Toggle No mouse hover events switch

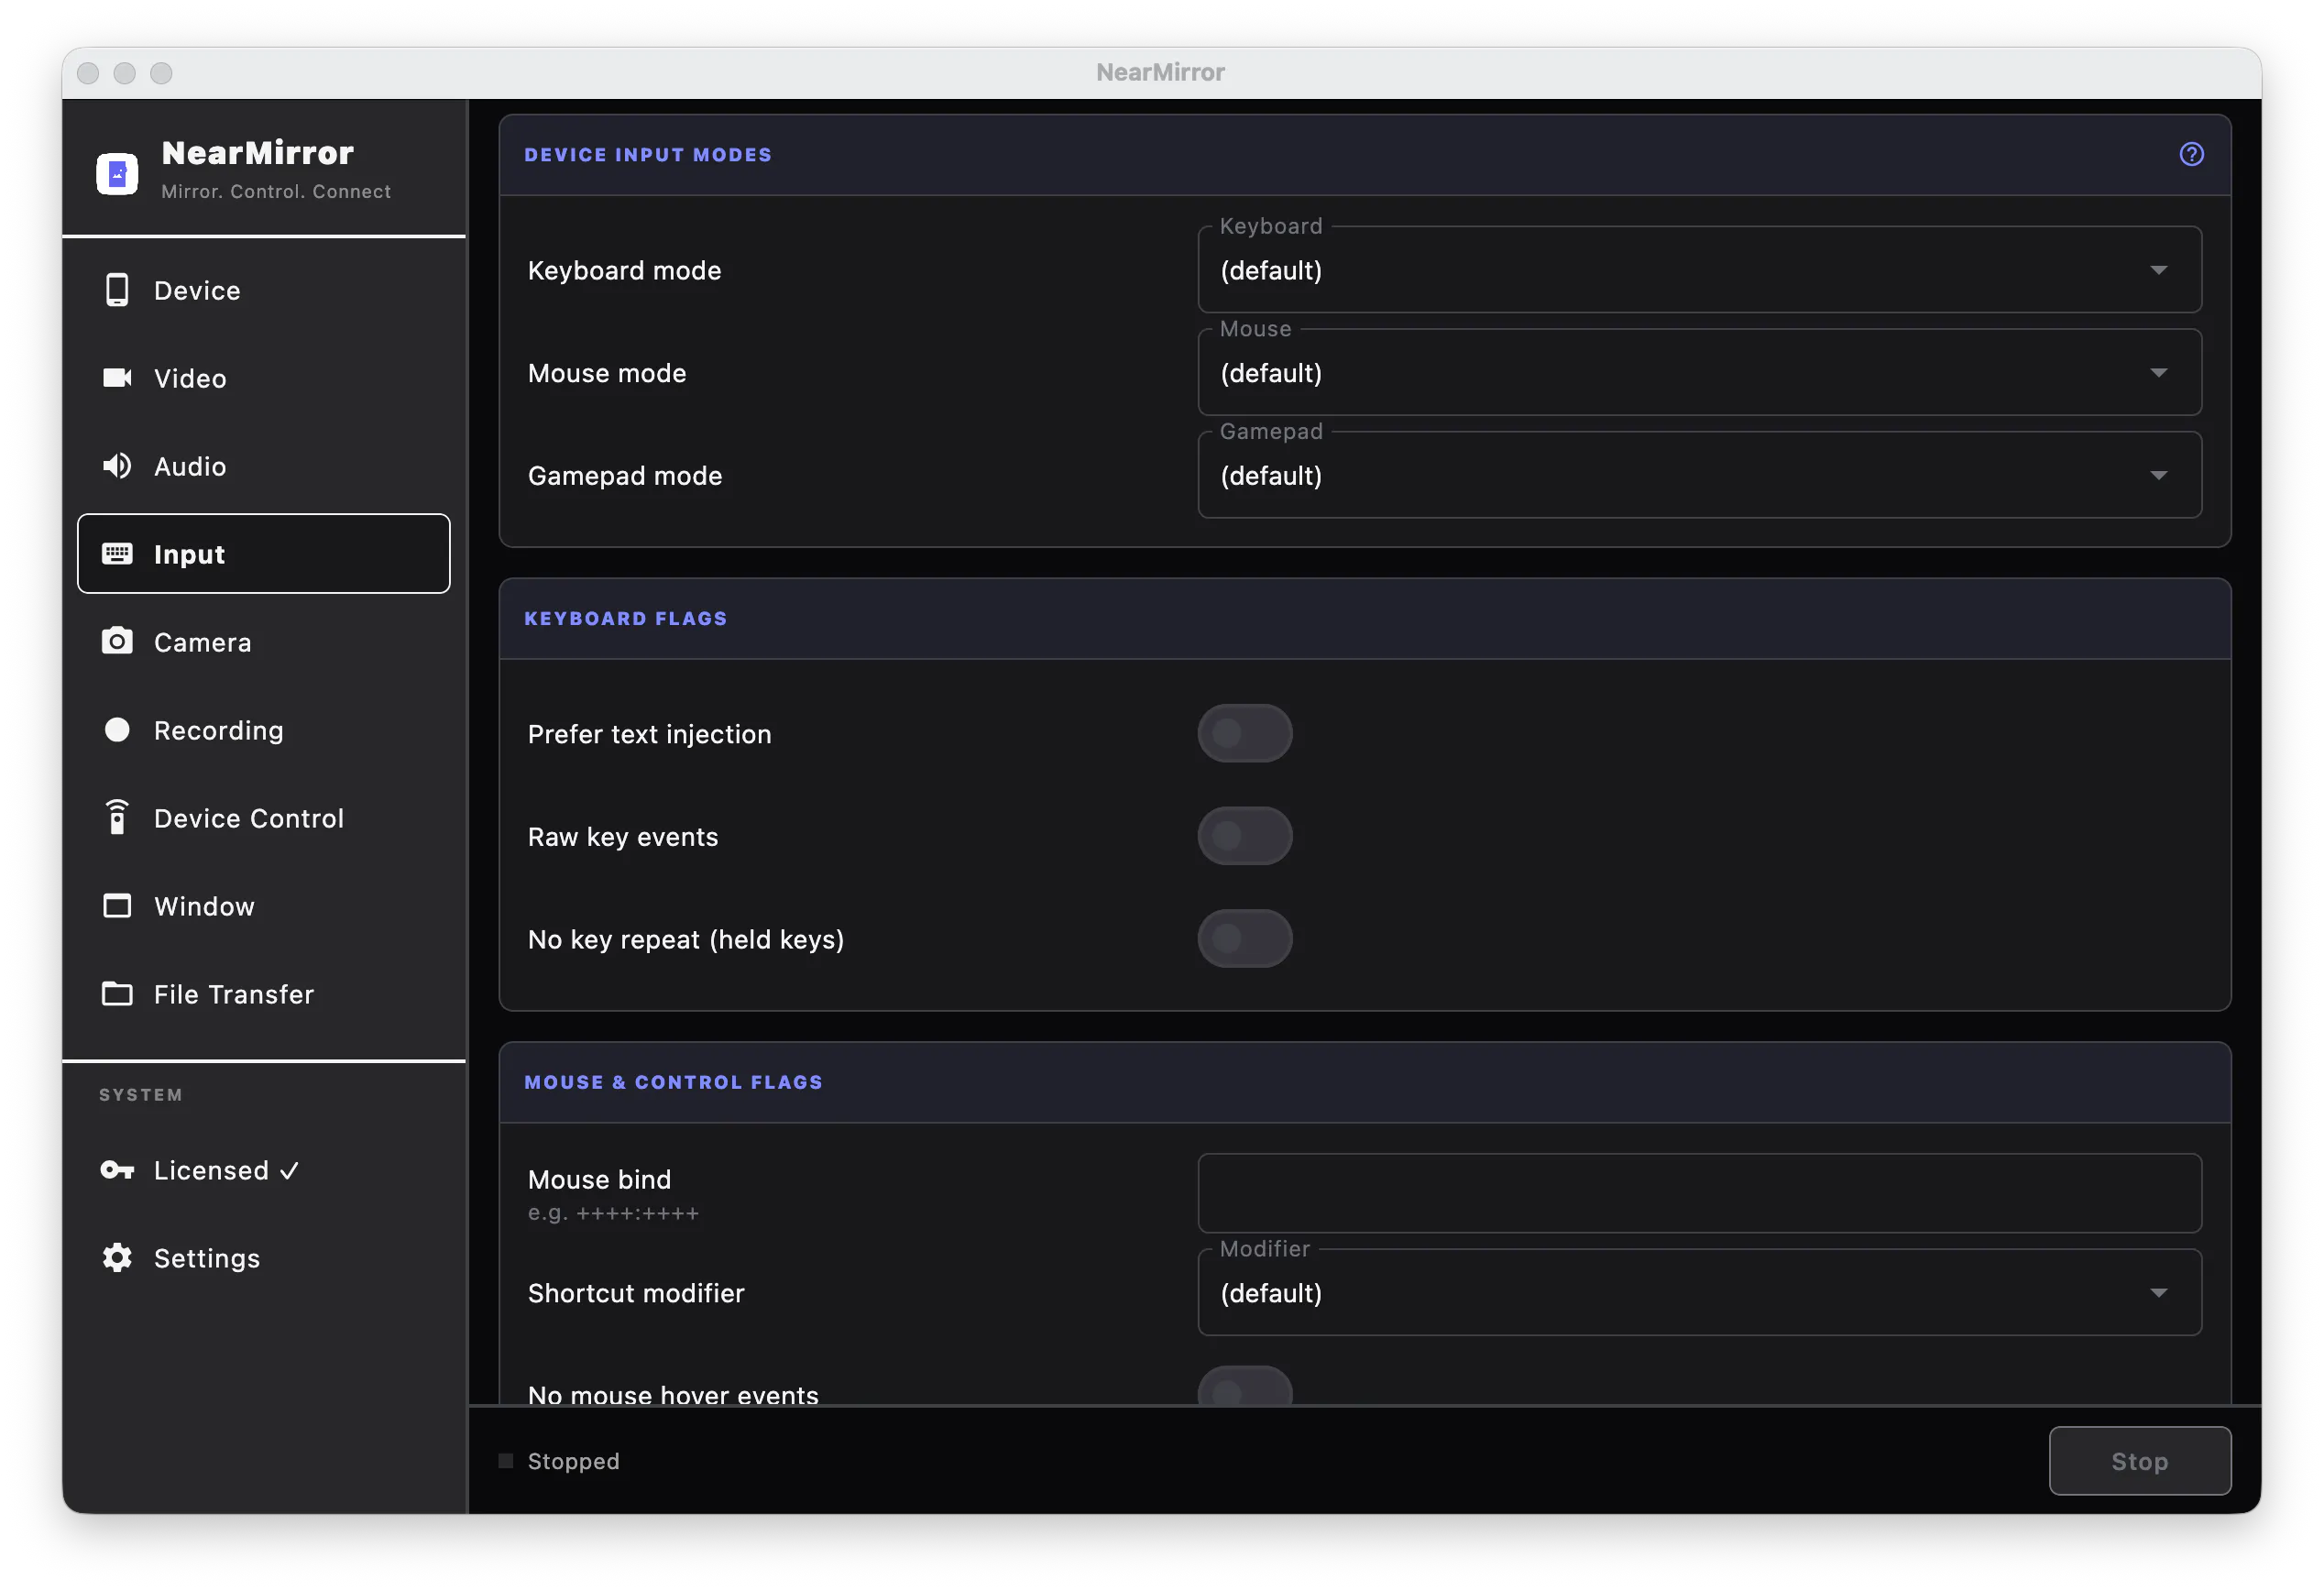pos(1245,1386)
